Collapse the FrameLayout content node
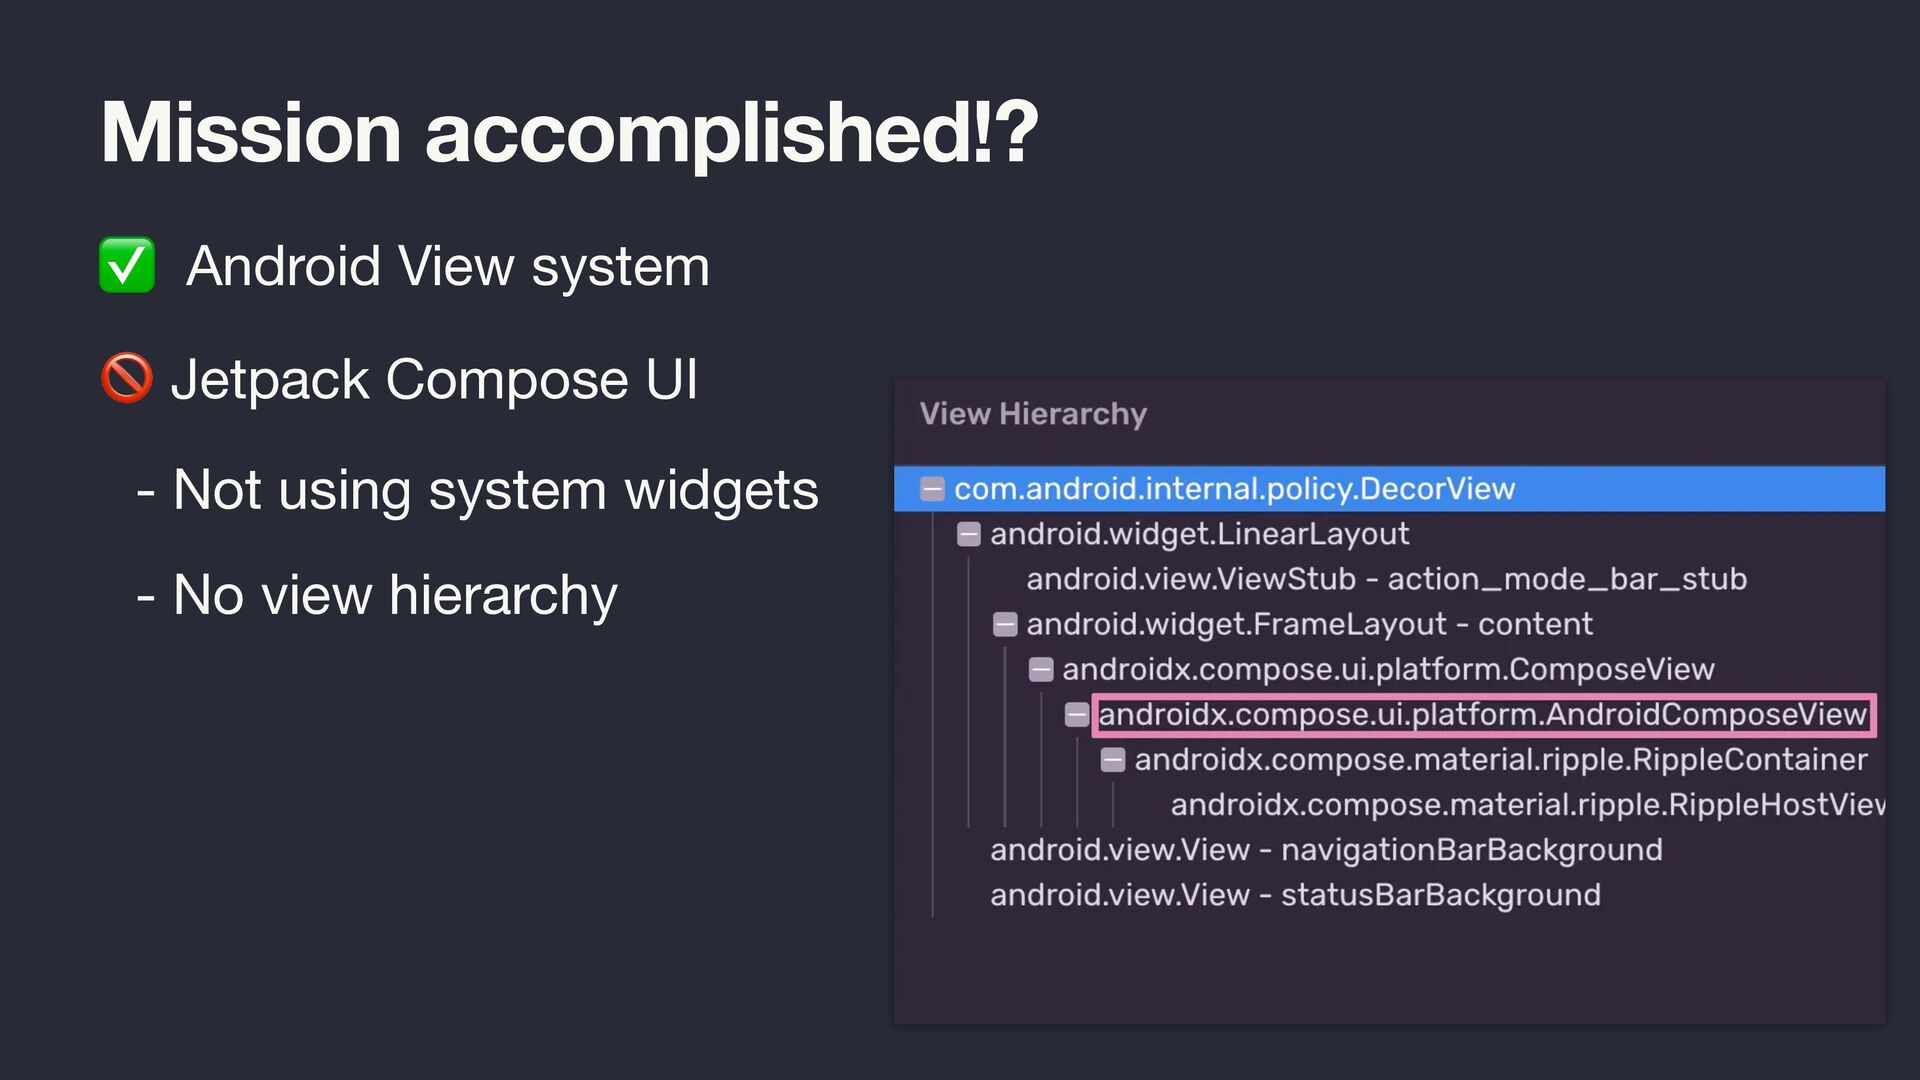 tap(1004, 625)
